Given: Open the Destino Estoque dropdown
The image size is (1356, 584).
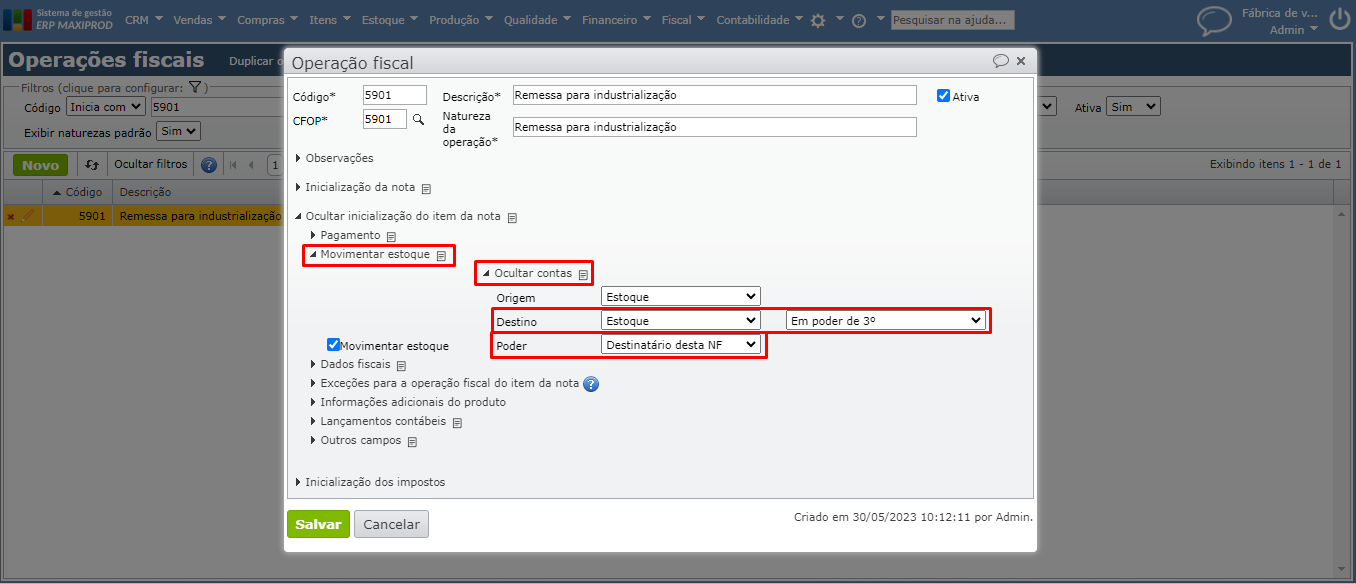Looking at the screenshot, I should click(x=681, y=320).
